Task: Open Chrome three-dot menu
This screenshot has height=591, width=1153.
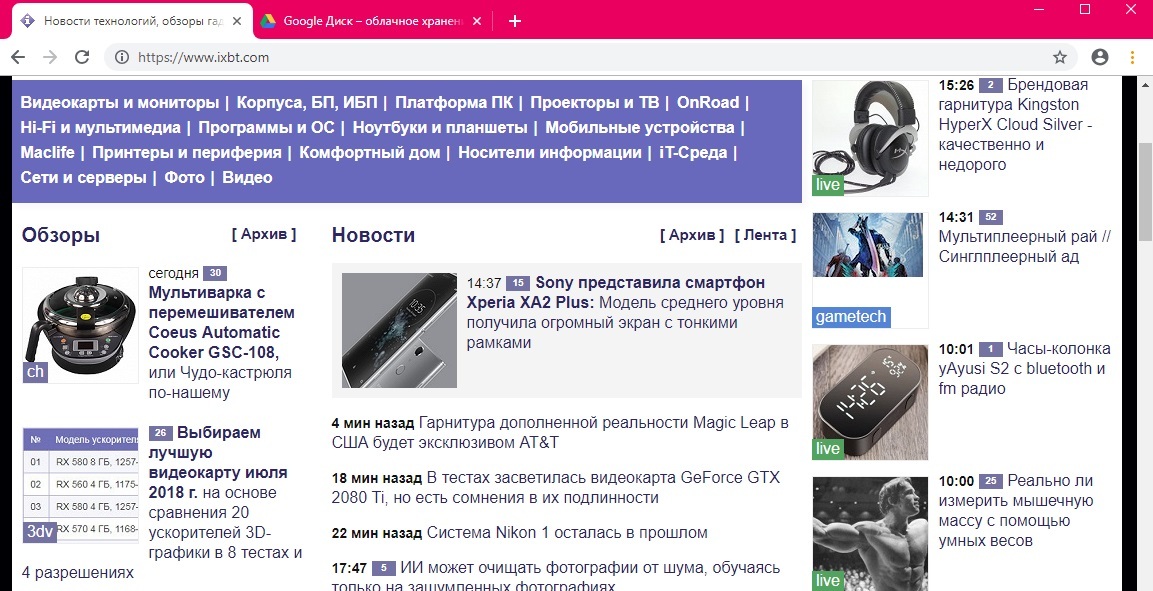Action: 1132,57
